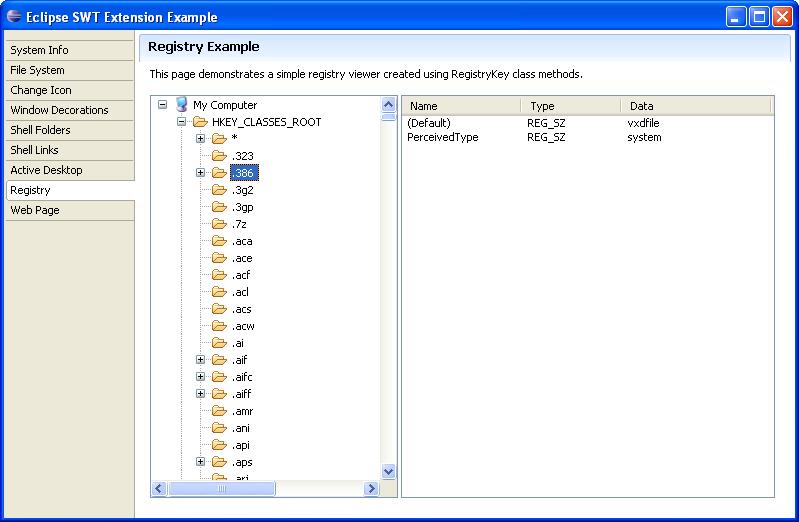Select the .3g2 key label

[243, 190]
